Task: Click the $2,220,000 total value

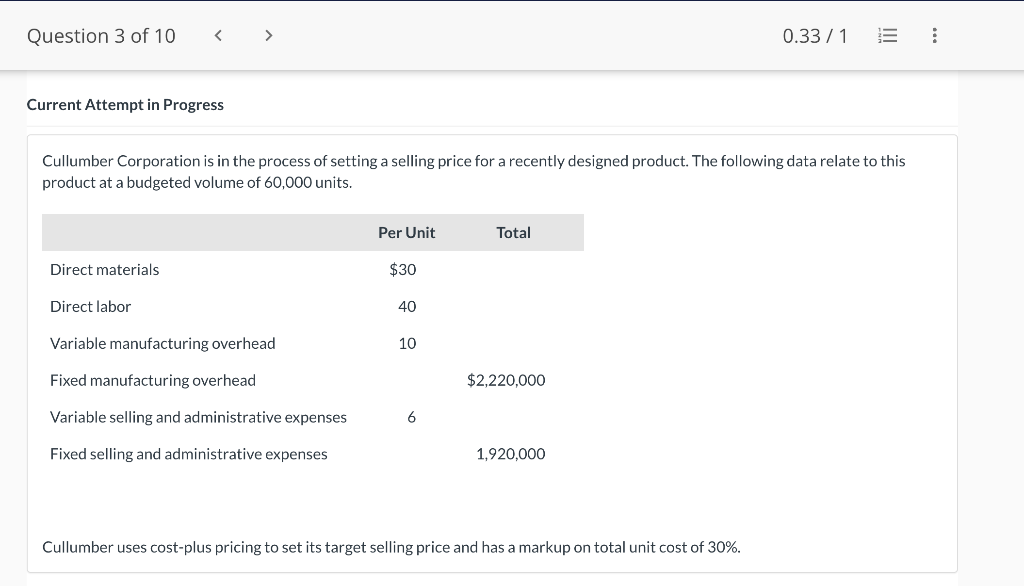Action: 506,380
